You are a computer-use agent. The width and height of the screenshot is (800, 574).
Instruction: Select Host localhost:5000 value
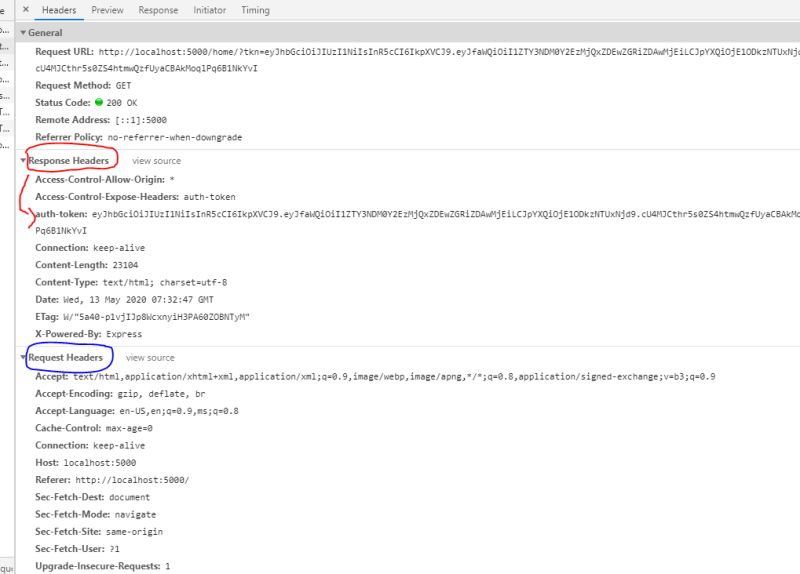[99, 463]
